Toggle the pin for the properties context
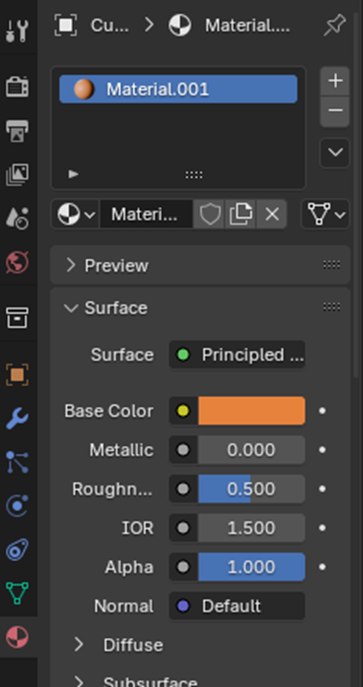 pyautogui.click(x=335, y=25)
